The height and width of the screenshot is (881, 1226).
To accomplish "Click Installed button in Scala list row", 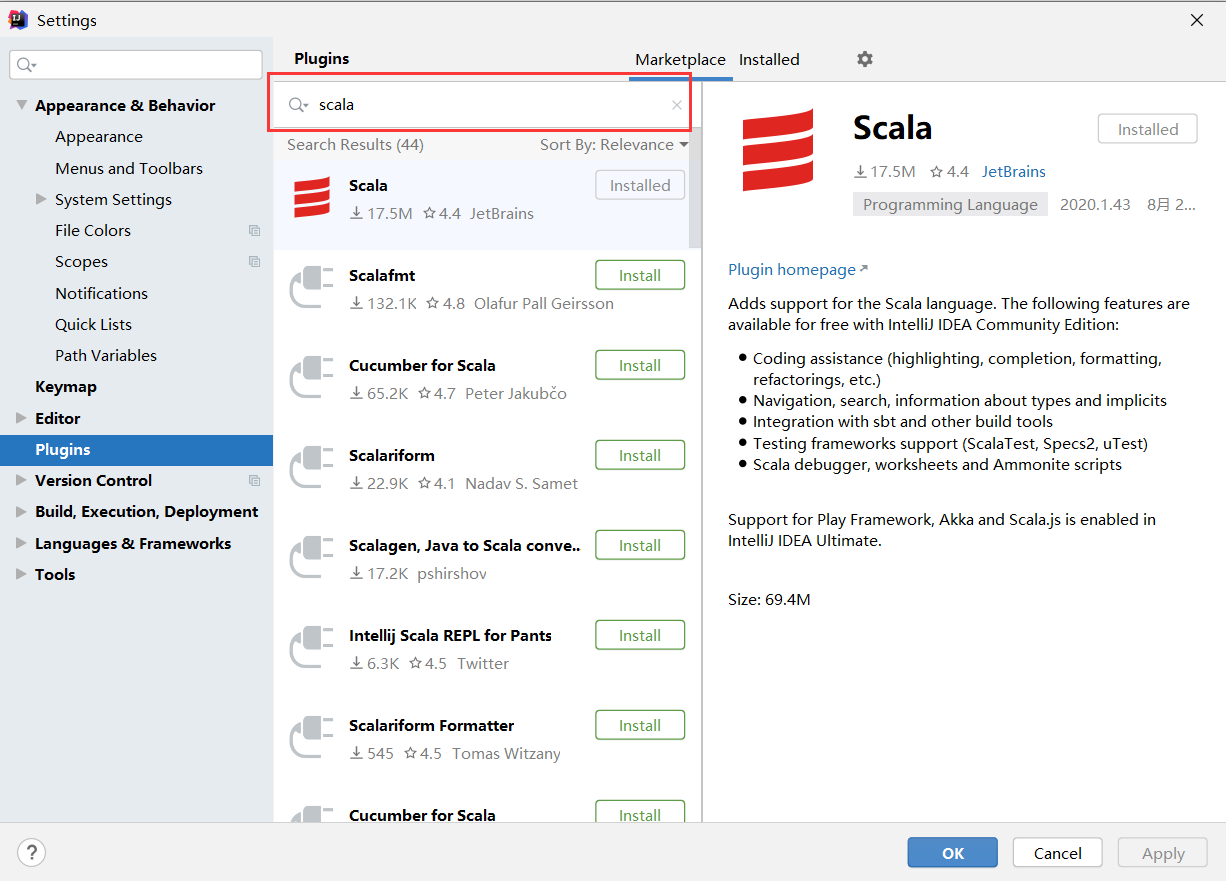I will tap(640, 185).
